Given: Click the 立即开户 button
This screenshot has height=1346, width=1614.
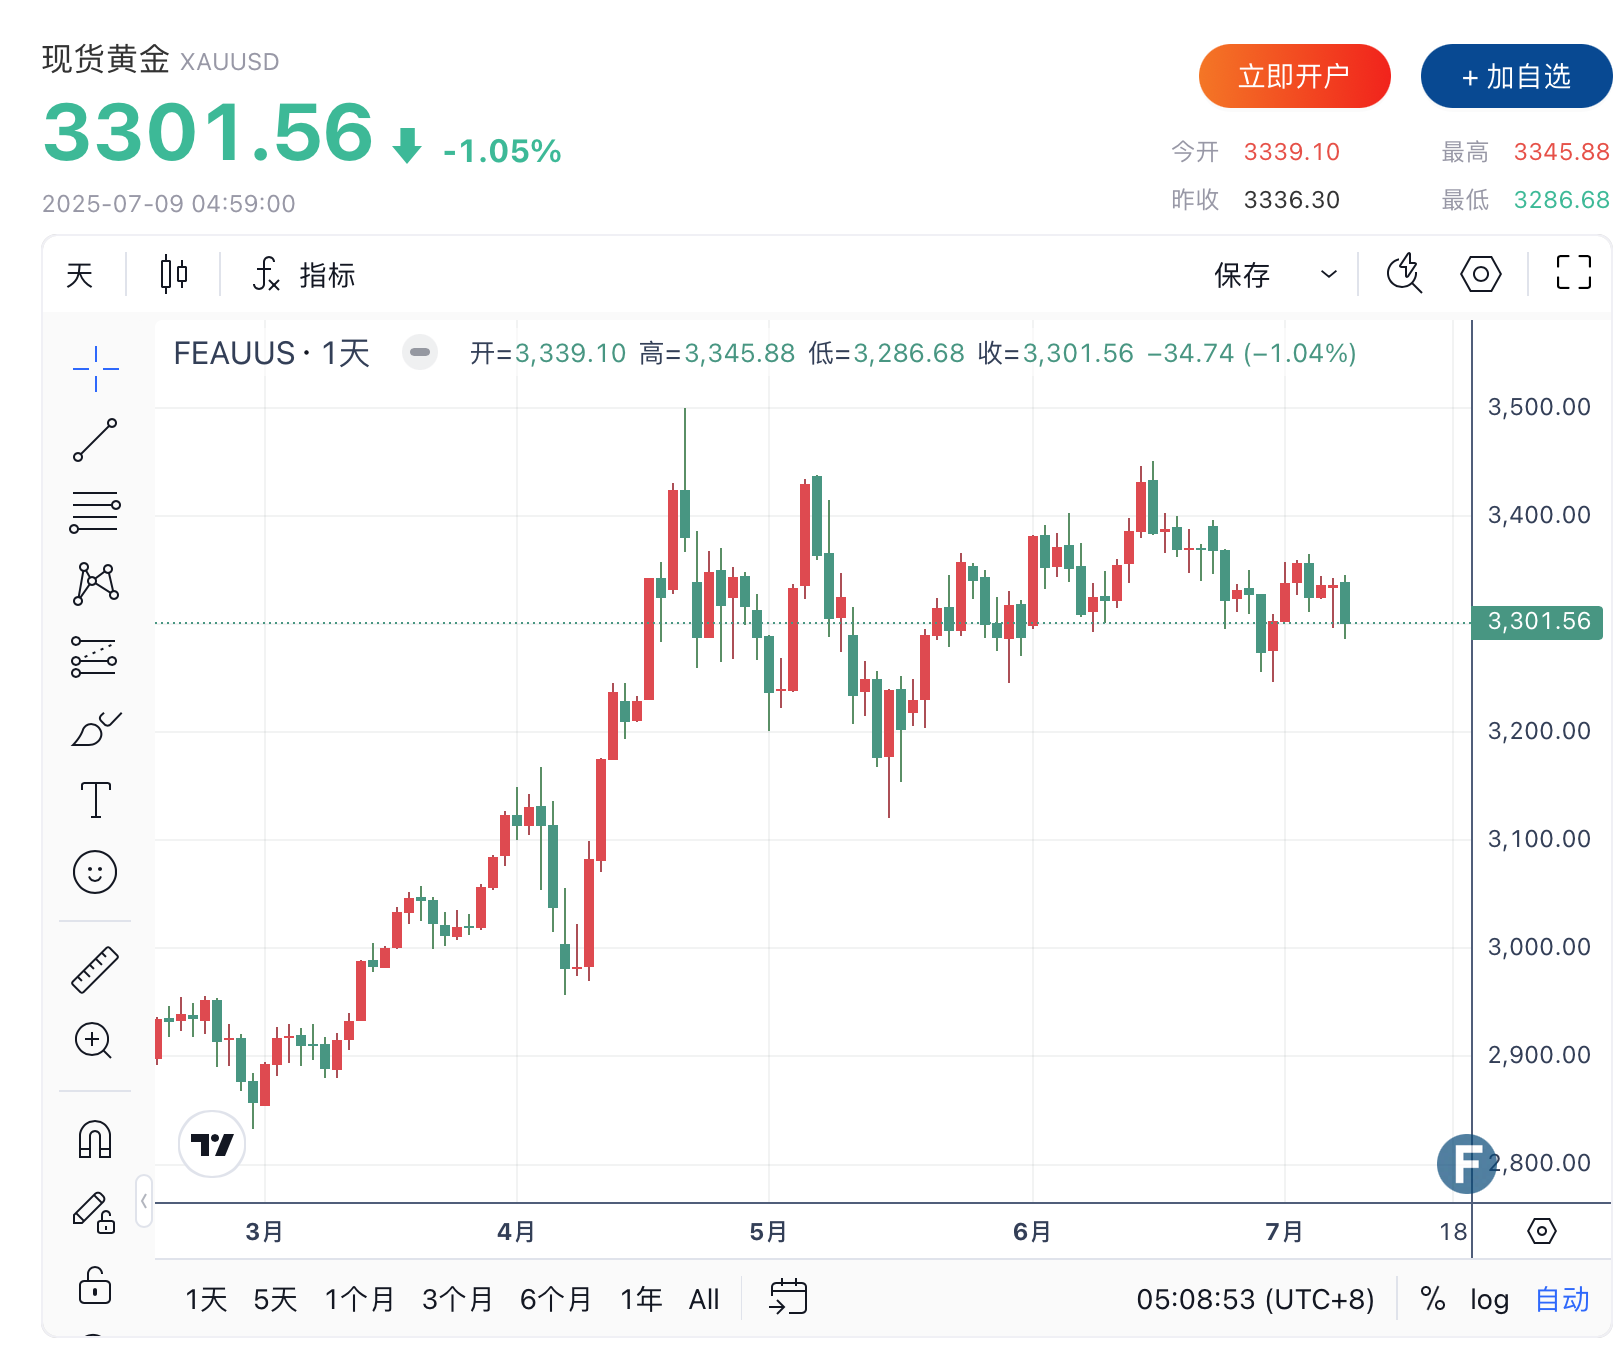Looking at the screenshot, I should (1294, 75).
